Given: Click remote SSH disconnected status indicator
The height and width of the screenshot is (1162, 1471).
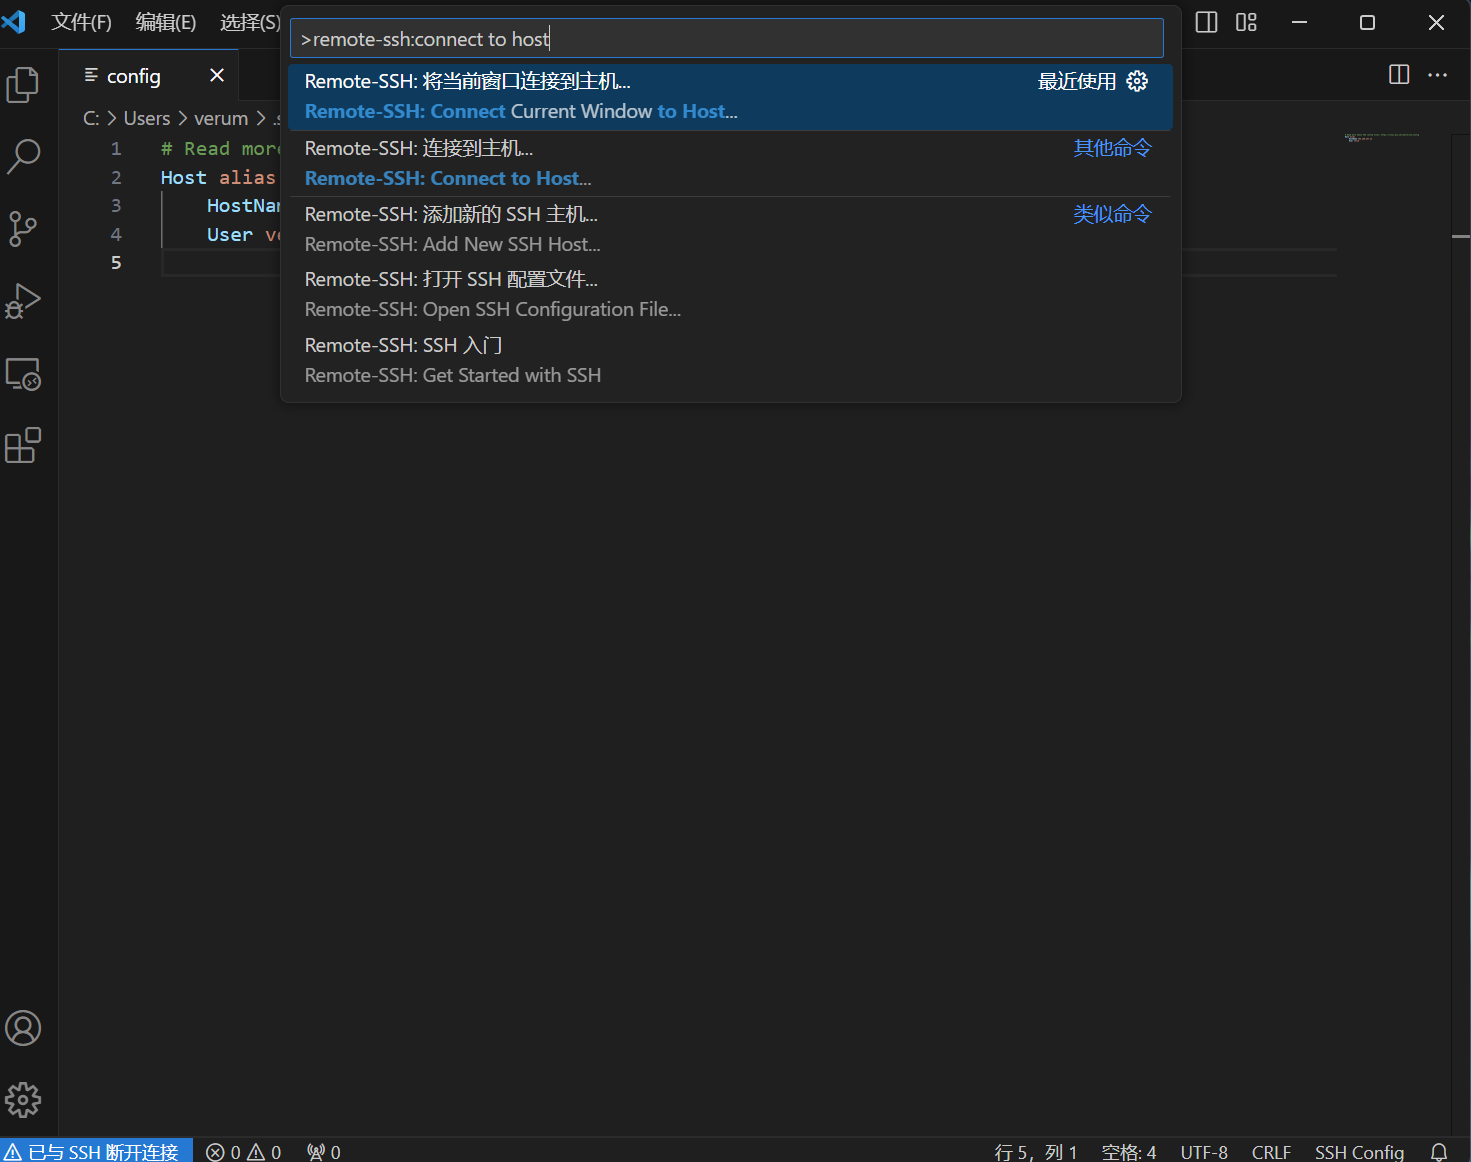Looking at the screenshot, I should click(97, 1152).
